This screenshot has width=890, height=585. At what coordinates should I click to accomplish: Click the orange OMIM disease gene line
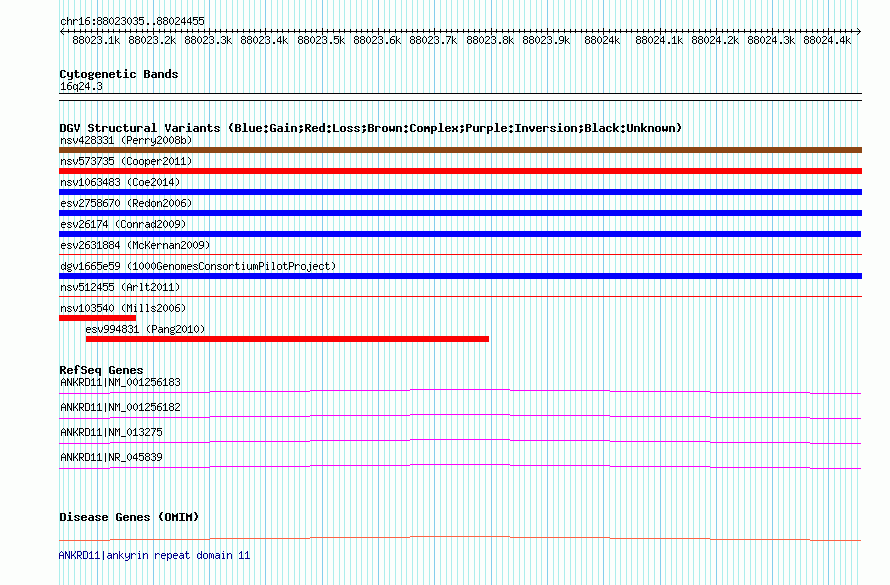tap(460, 538)
